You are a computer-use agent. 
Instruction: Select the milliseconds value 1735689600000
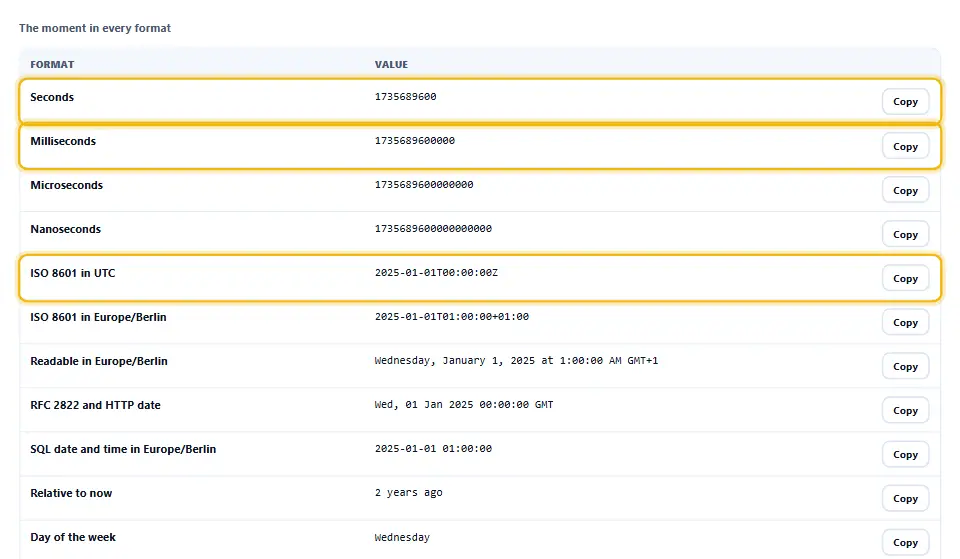pyautogui.click(x=414, y=141)
